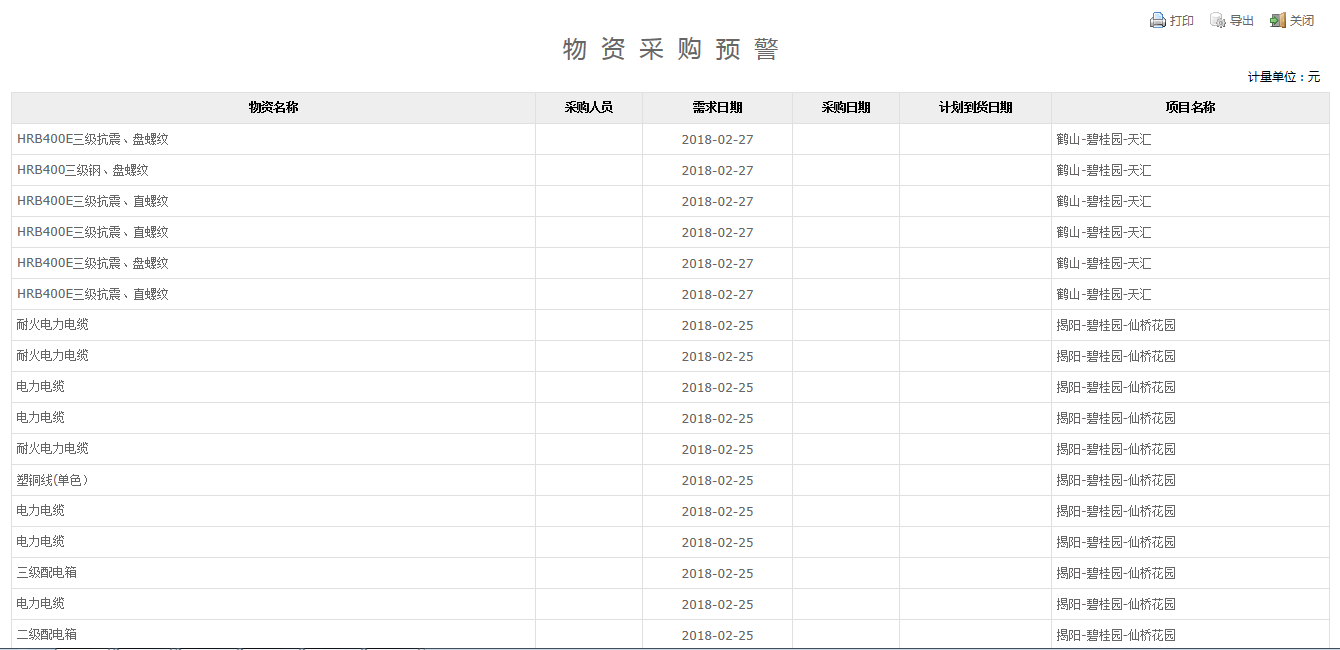This screenshot has width=1340, height=650.
Task: Click the 计量单位：元 label
Action: click(x=1283, y=77)
